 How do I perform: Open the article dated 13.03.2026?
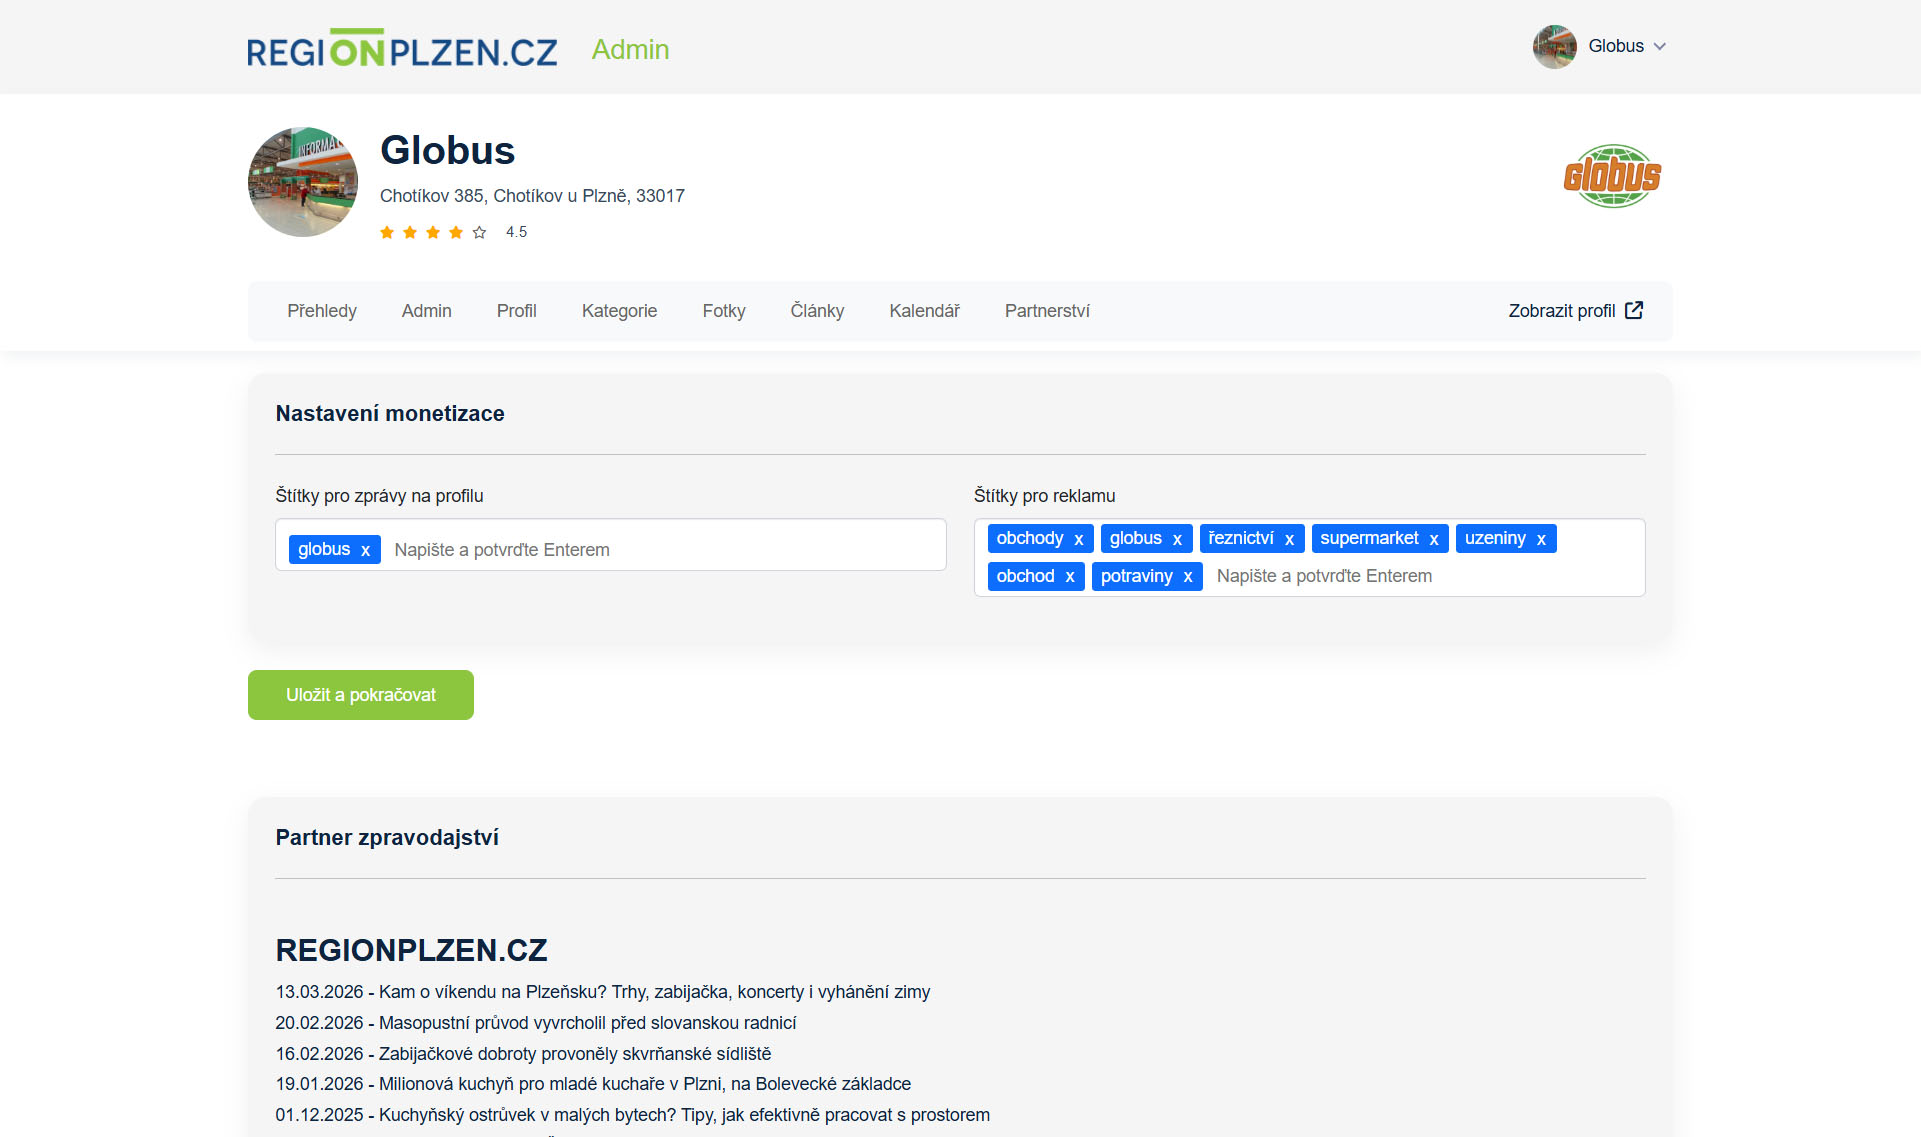pos(603,992)
